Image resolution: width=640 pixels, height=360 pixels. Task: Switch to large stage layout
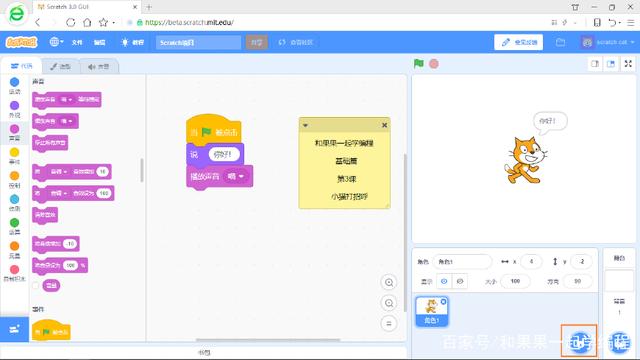(611, 64)
